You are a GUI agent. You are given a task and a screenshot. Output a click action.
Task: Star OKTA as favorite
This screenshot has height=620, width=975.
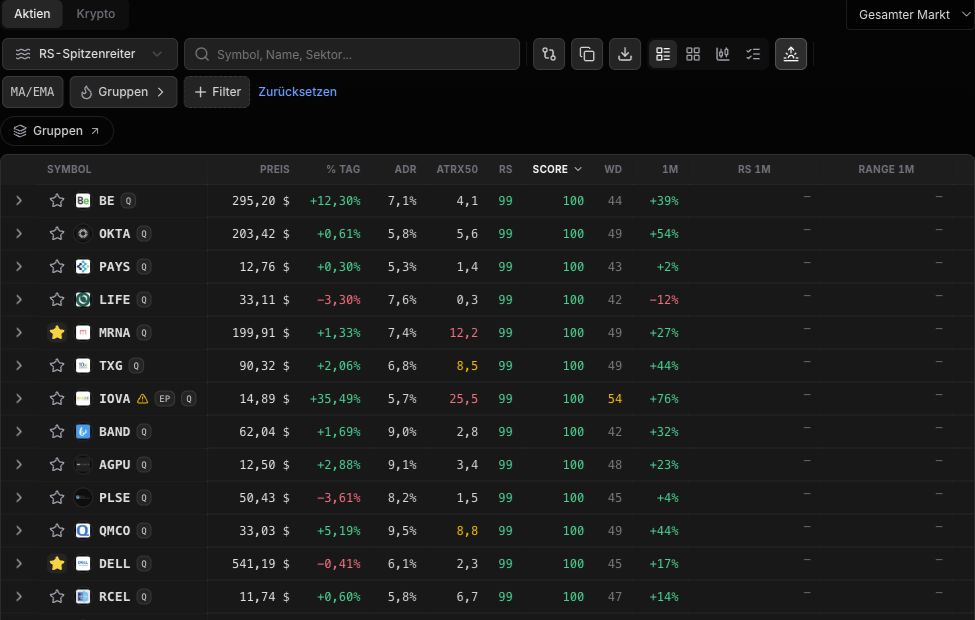coord(57,234)
